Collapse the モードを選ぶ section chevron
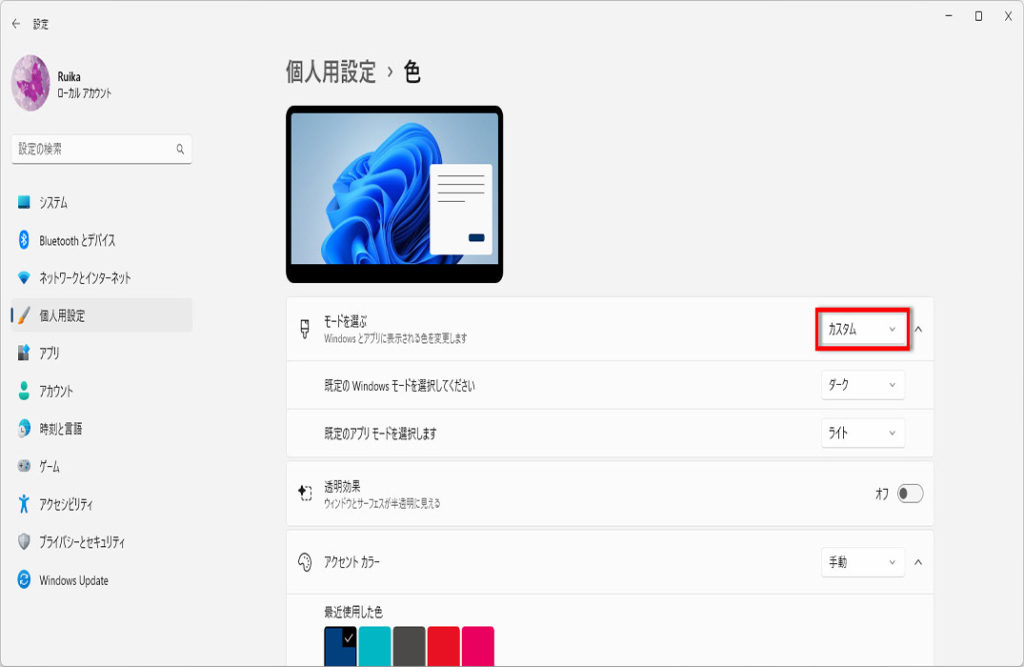1024x667 pixels. (x=918, y=329)
